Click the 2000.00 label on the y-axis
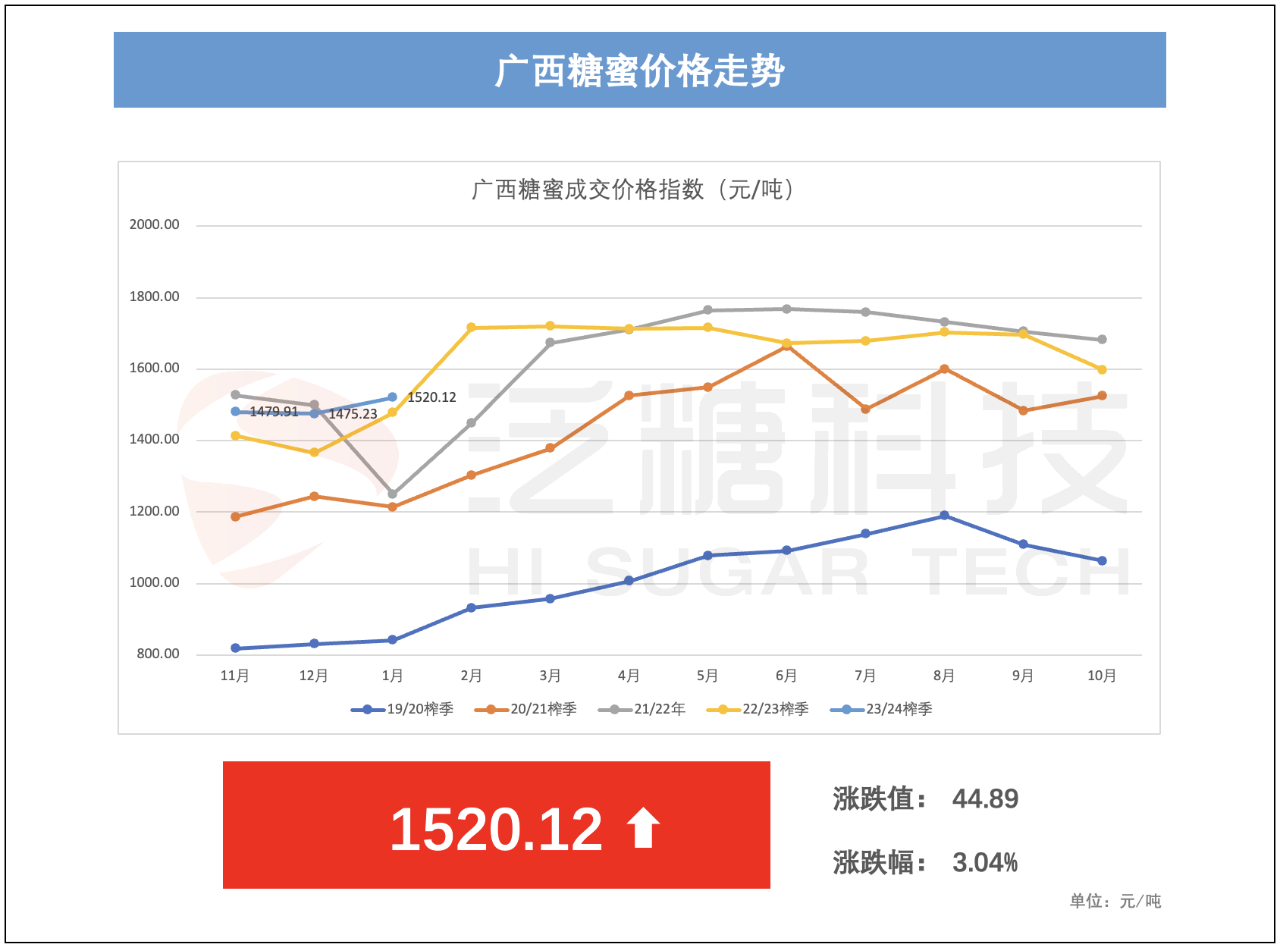Viewport: 1280px width, 947px height. click(154, 225)
